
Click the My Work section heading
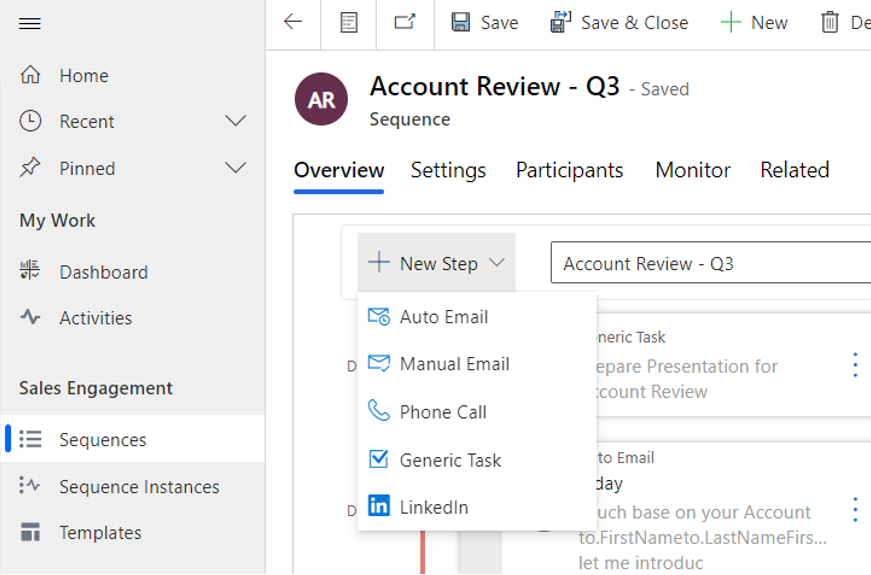pyautogui.click(x=57, y=221)
